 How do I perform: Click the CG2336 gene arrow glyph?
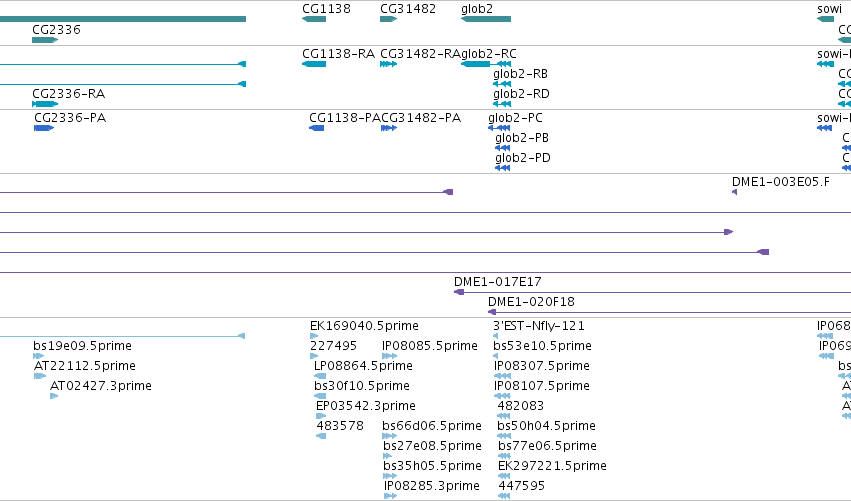click(45, 40)
